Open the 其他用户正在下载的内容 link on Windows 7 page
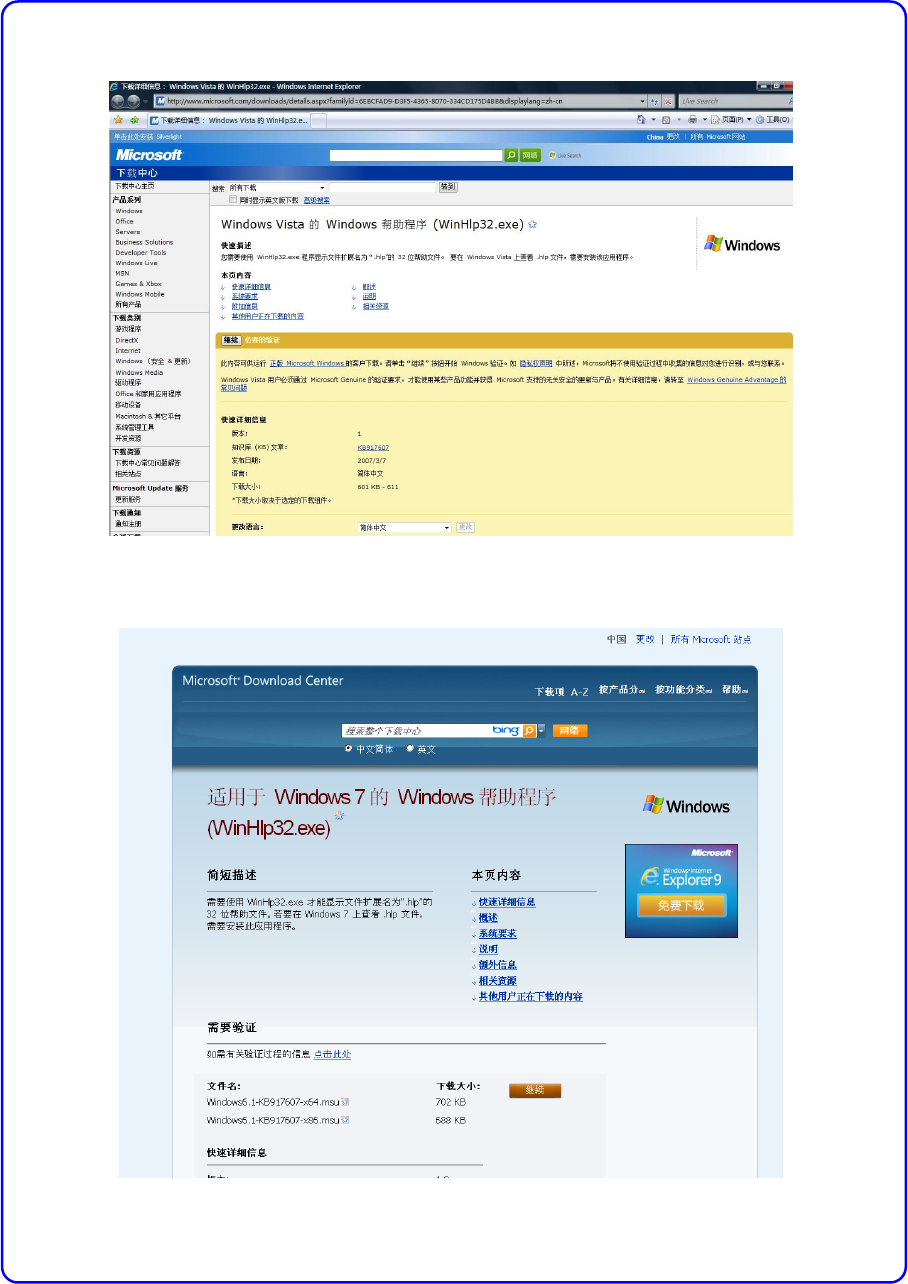Viewport: 908px width, 1284px height. tap(530, 997)
